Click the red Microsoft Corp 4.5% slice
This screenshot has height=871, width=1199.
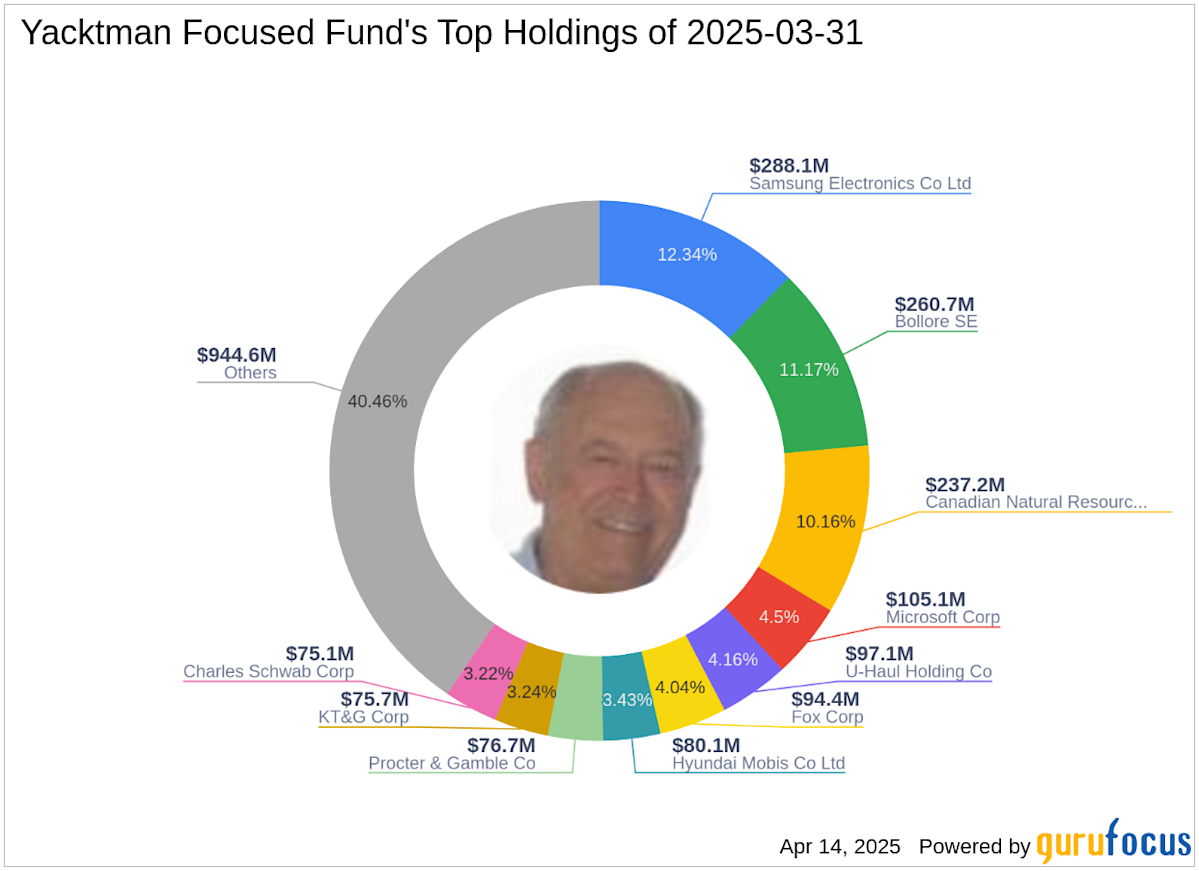pos(778,617)
